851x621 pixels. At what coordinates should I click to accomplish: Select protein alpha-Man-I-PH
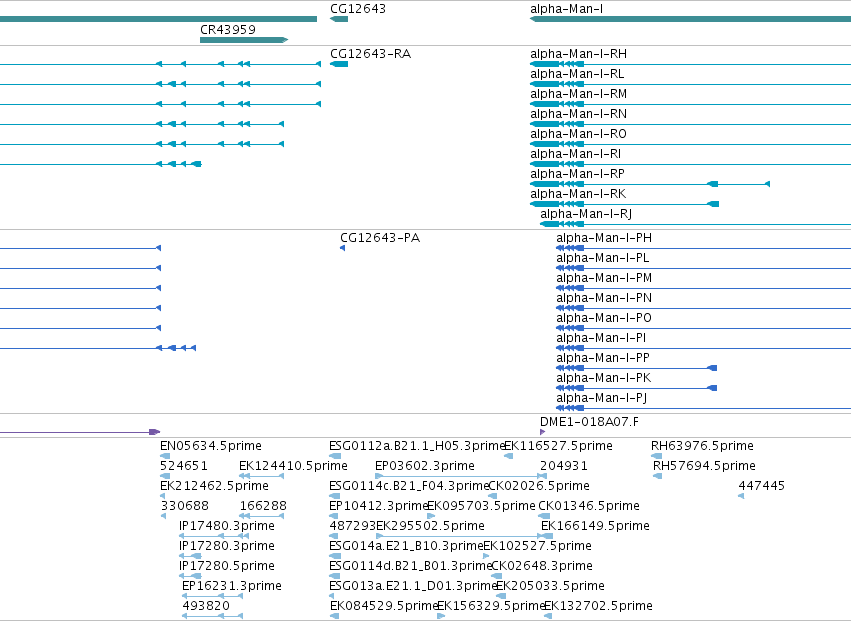[x=604, y=238]
